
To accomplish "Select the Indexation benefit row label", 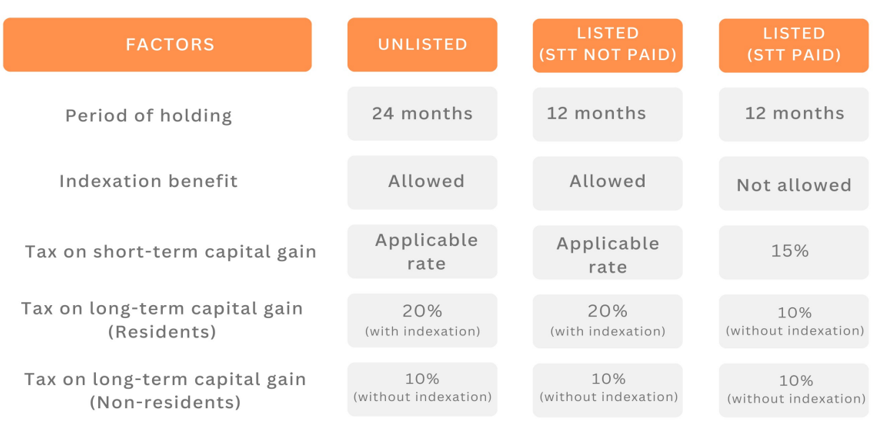I will (148, 182).
